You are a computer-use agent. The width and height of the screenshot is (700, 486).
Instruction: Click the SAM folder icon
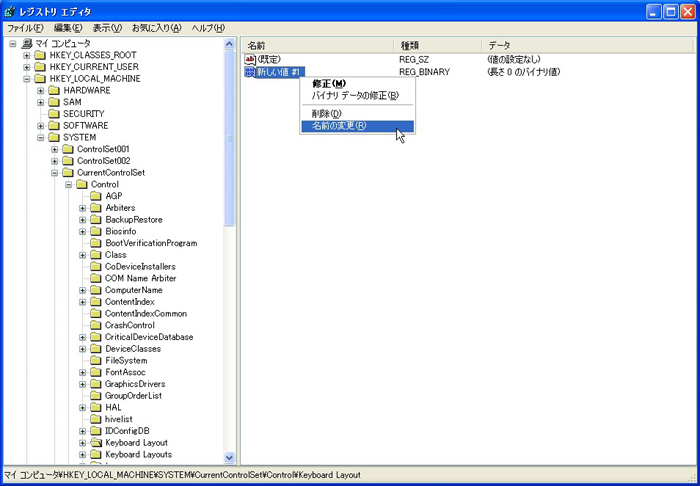54,102
